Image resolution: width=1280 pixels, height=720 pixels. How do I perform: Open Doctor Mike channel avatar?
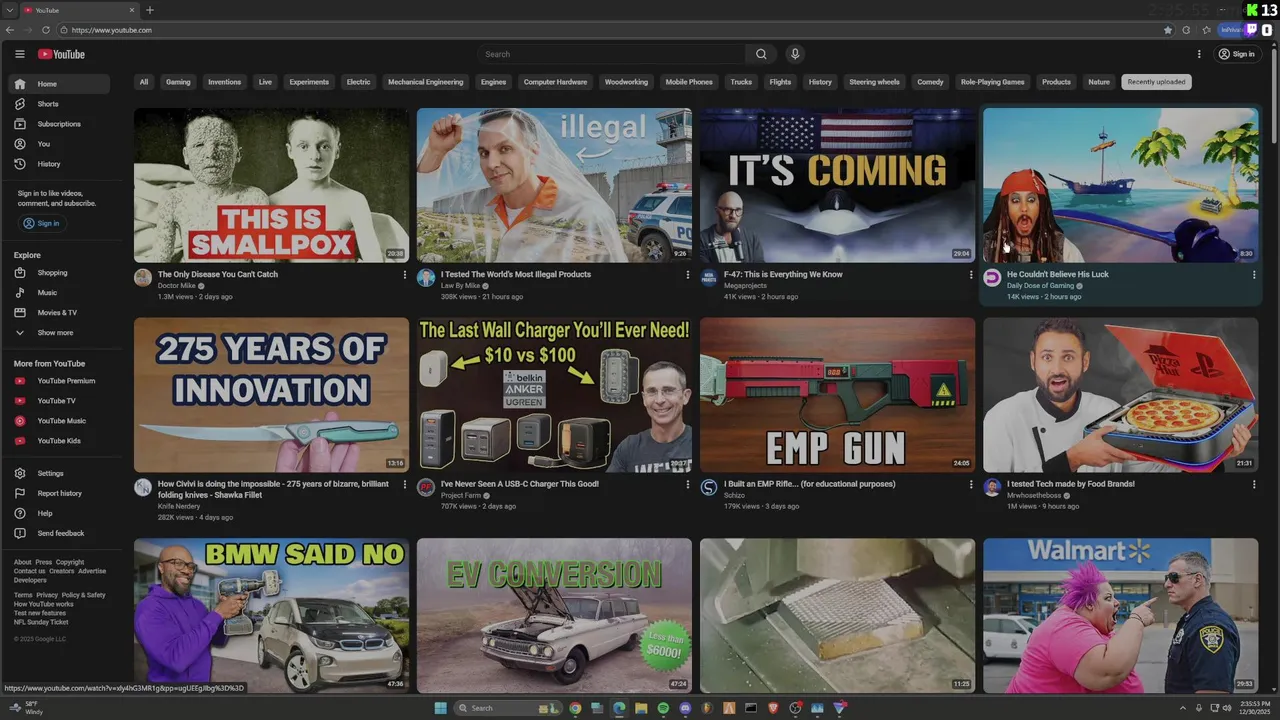[x=143, y=278]
